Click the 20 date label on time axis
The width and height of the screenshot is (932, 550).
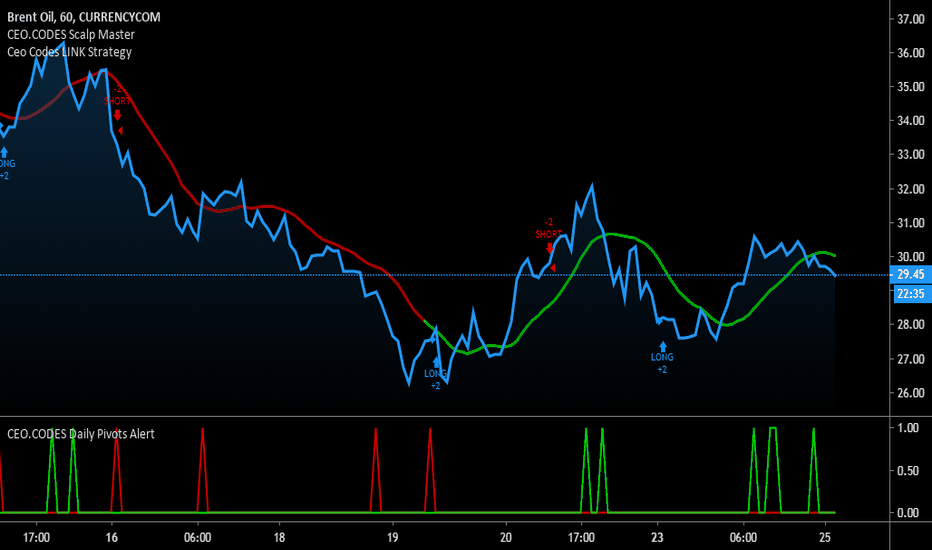(506, 538)
